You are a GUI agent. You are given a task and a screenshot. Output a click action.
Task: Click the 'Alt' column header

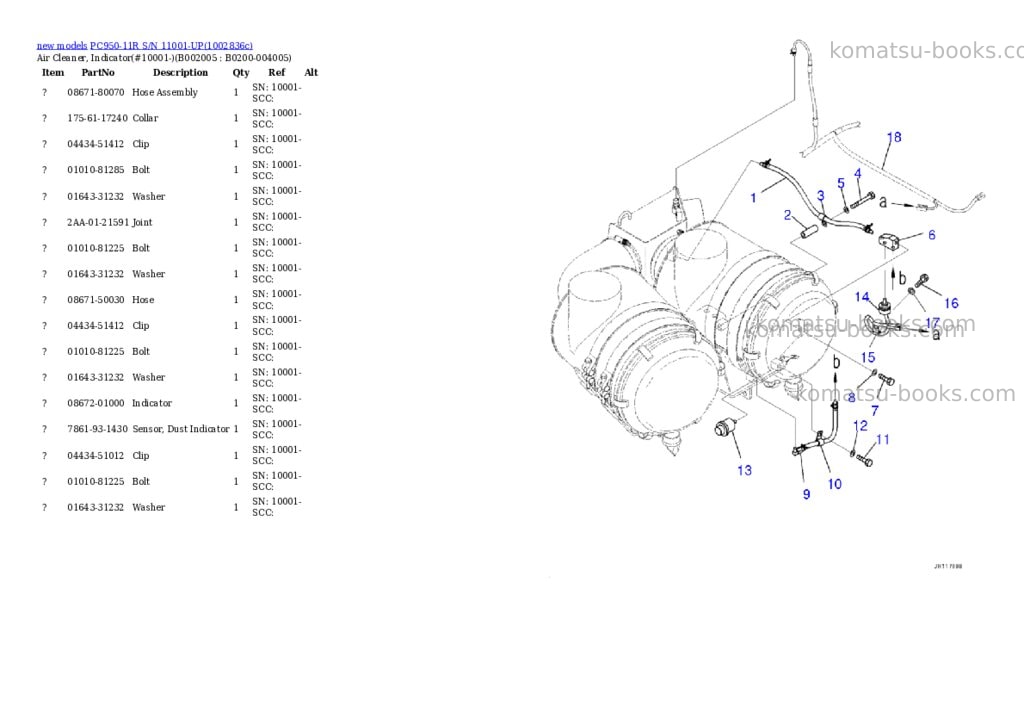point(311,72)
